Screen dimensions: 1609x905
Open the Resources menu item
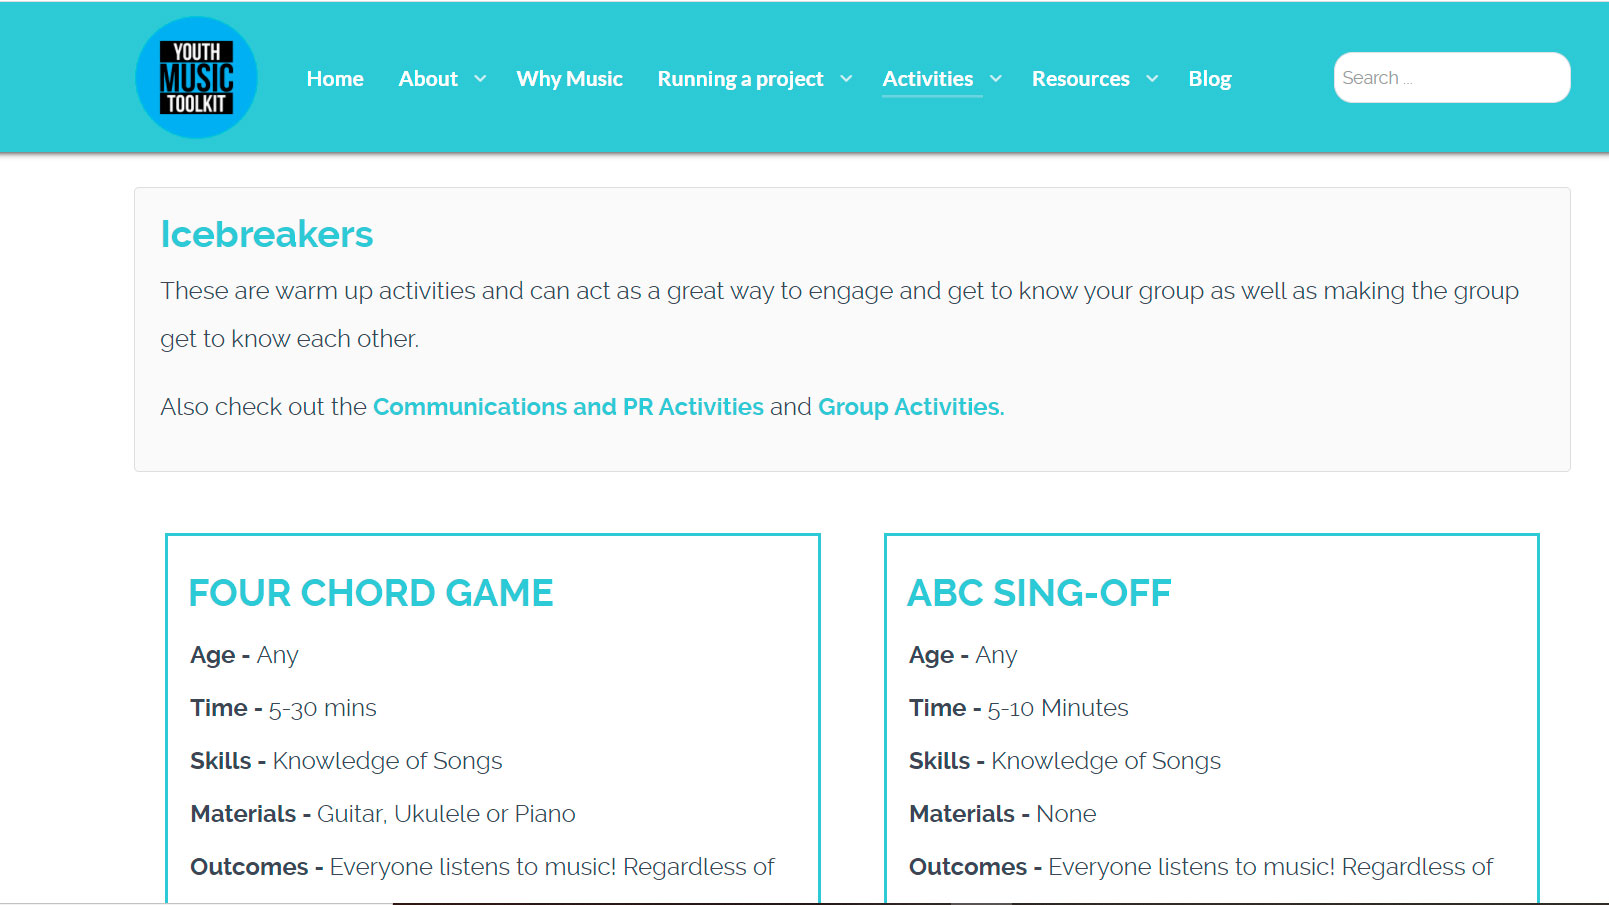click(1080, 79)
